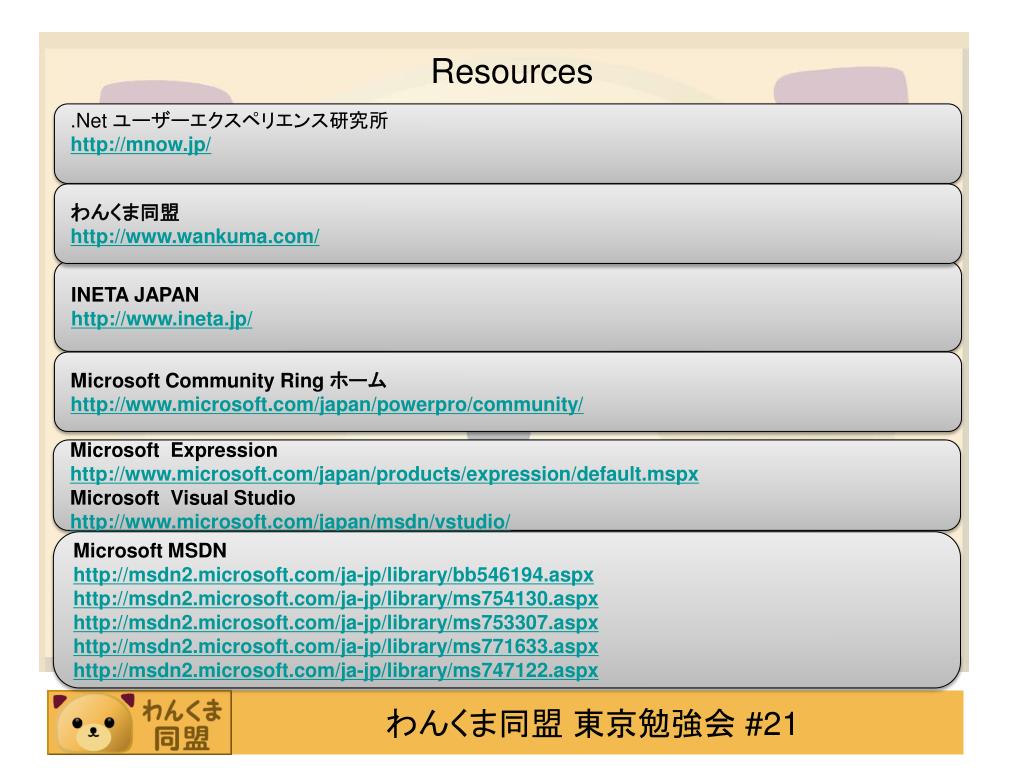Open the MSDN bb546194.aspx link
The width and height of the screenshot is (1024, 768).
(x=333, y=575)
